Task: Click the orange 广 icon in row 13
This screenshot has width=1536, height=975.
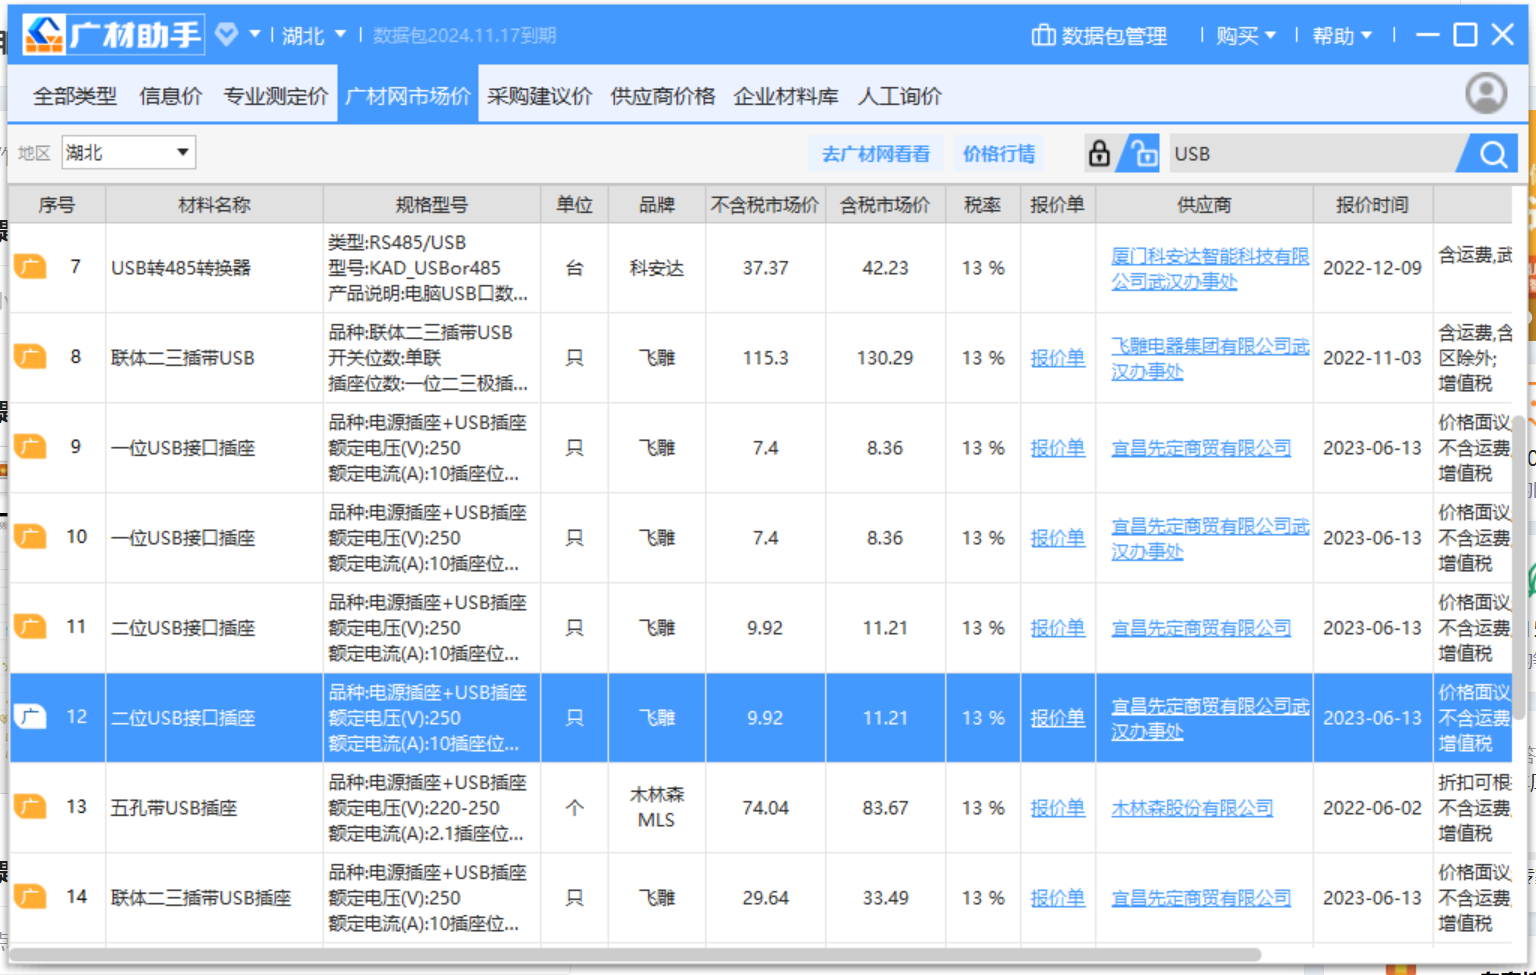Action: pos(30,807)
